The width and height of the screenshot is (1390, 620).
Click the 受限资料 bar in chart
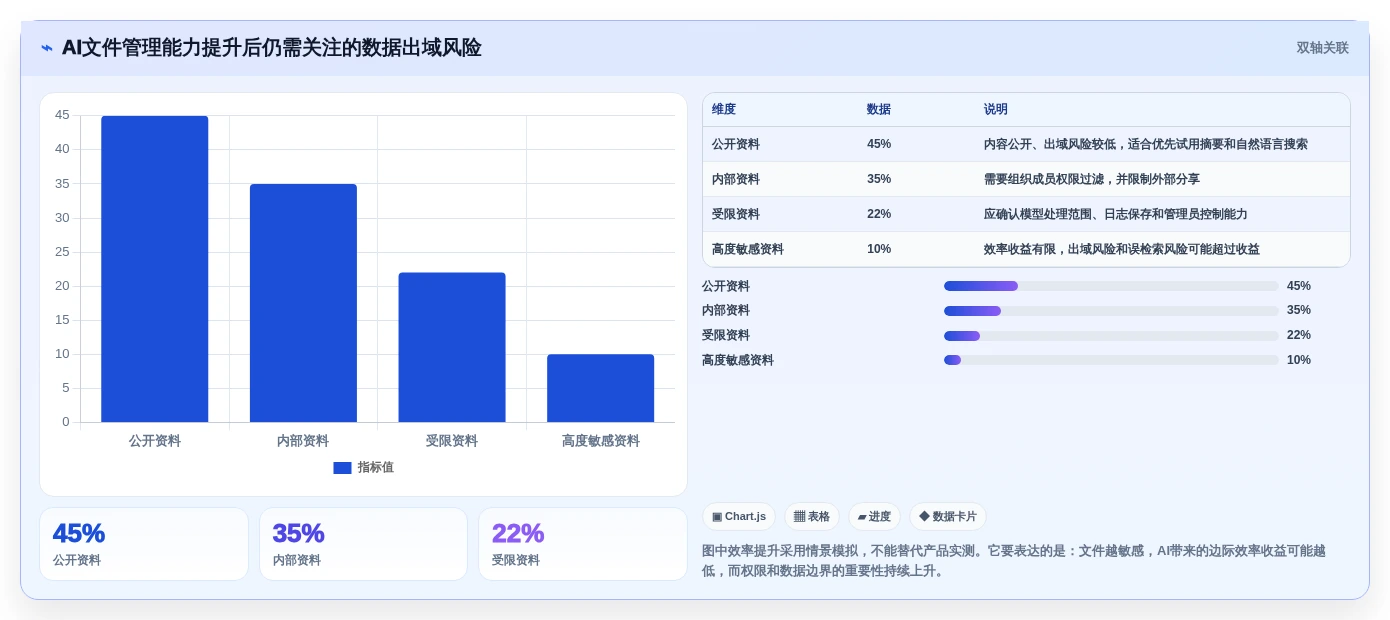pos(452,347)
